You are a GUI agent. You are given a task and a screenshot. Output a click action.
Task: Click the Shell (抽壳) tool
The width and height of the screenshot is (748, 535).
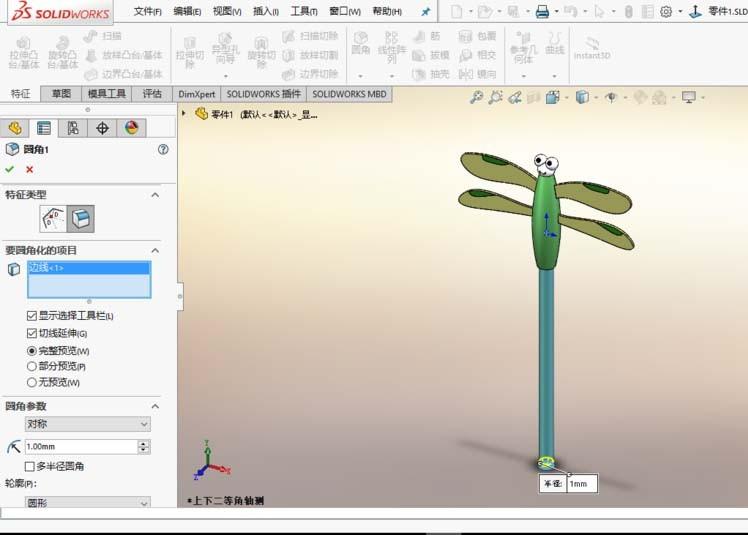(x=431, y=74)
